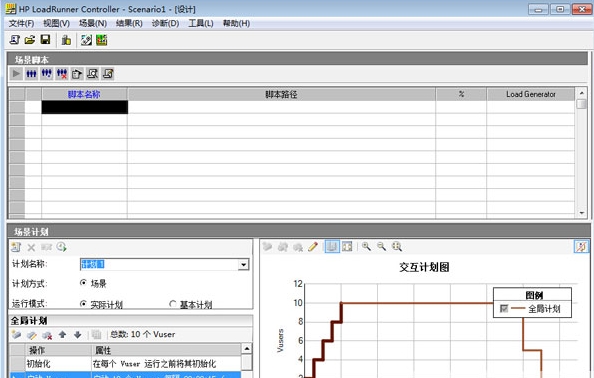Open the Virtual Users icon in script toolbar
The width and height of the screenshot is (594, 378).
click(x=31, y=73)
